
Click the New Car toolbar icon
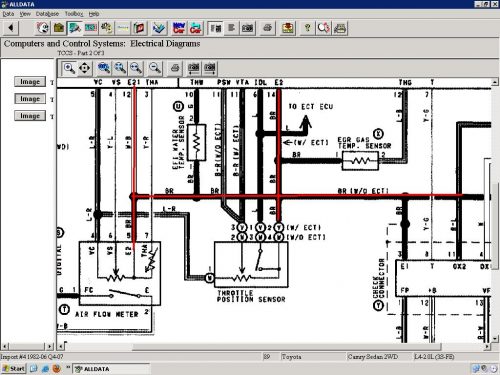point(179,28)
